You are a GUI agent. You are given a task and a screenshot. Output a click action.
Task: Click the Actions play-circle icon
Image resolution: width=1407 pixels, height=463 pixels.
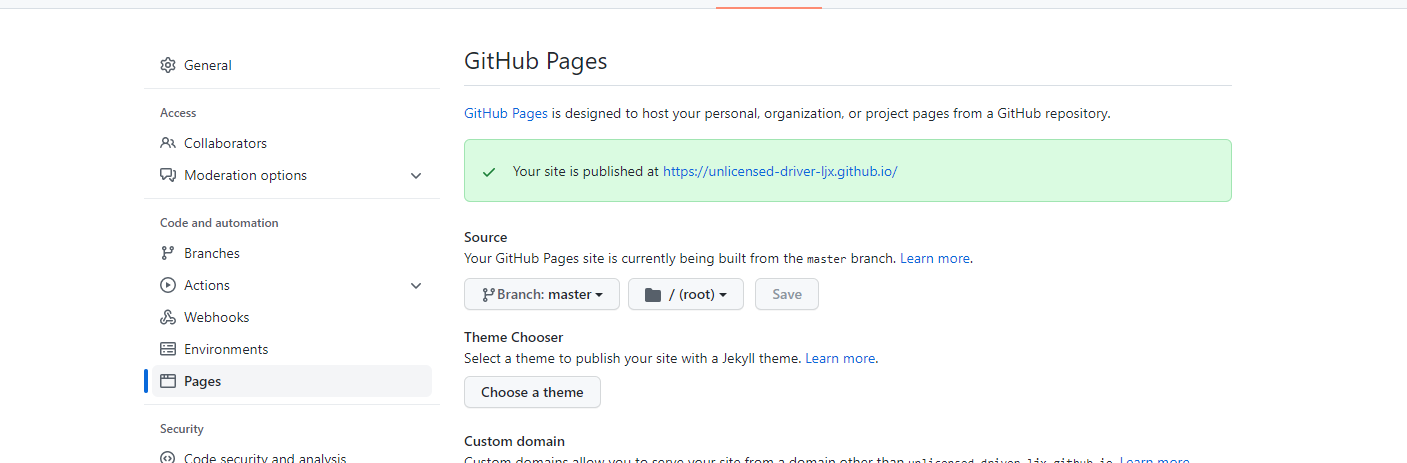tap(168, 285)
